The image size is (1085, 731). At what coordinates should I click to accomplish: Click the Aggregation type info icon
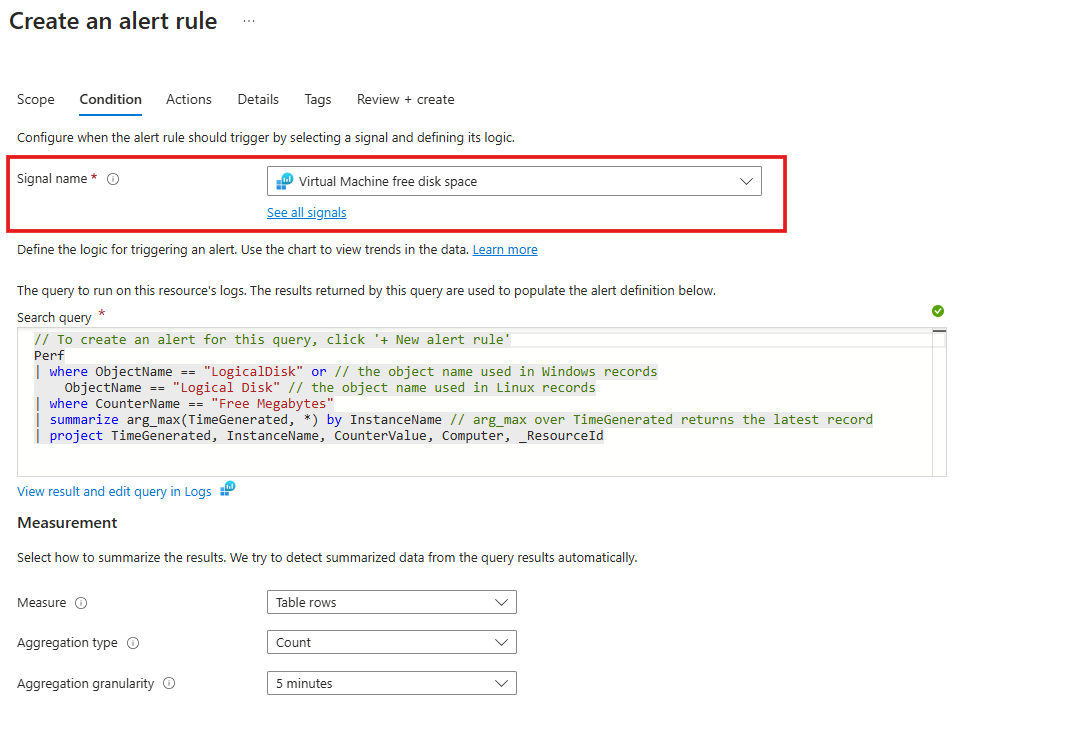(133, 643)
